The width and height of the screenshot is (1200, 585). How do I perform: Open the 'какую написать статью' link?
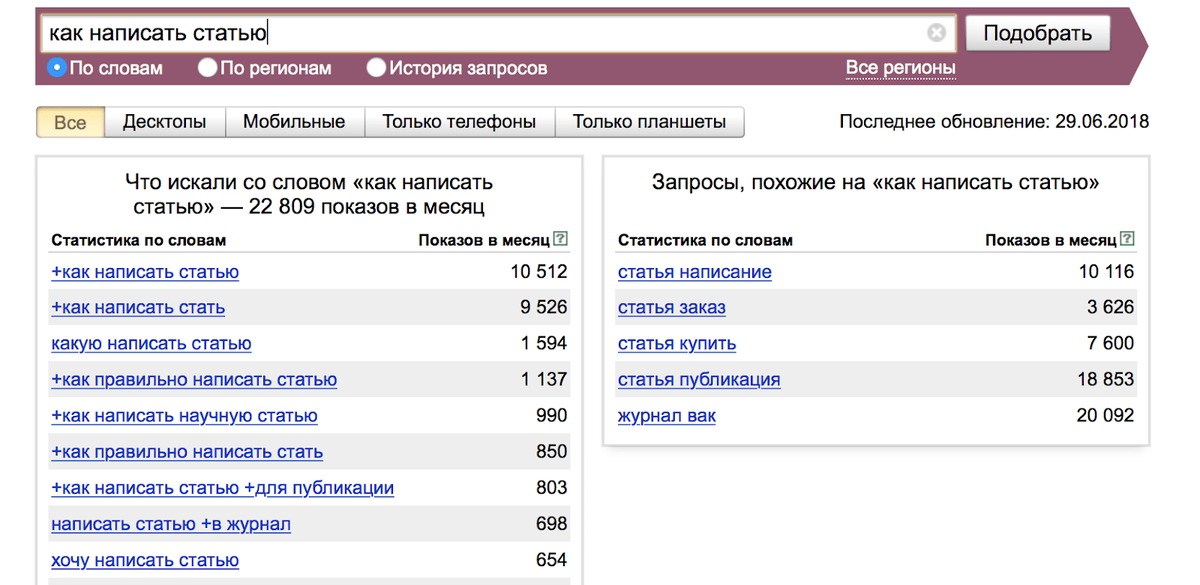tap(151, 344)
